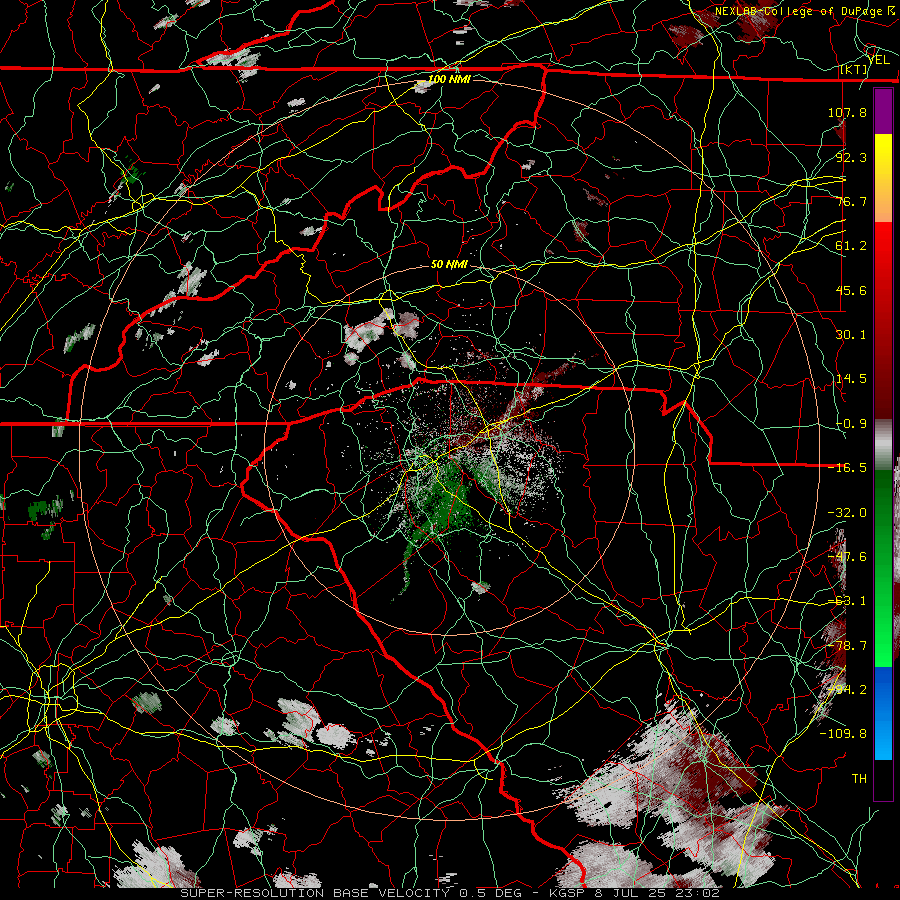Click the VEL product label
This screenshot has height=900, width=900.
pos(878,60)
